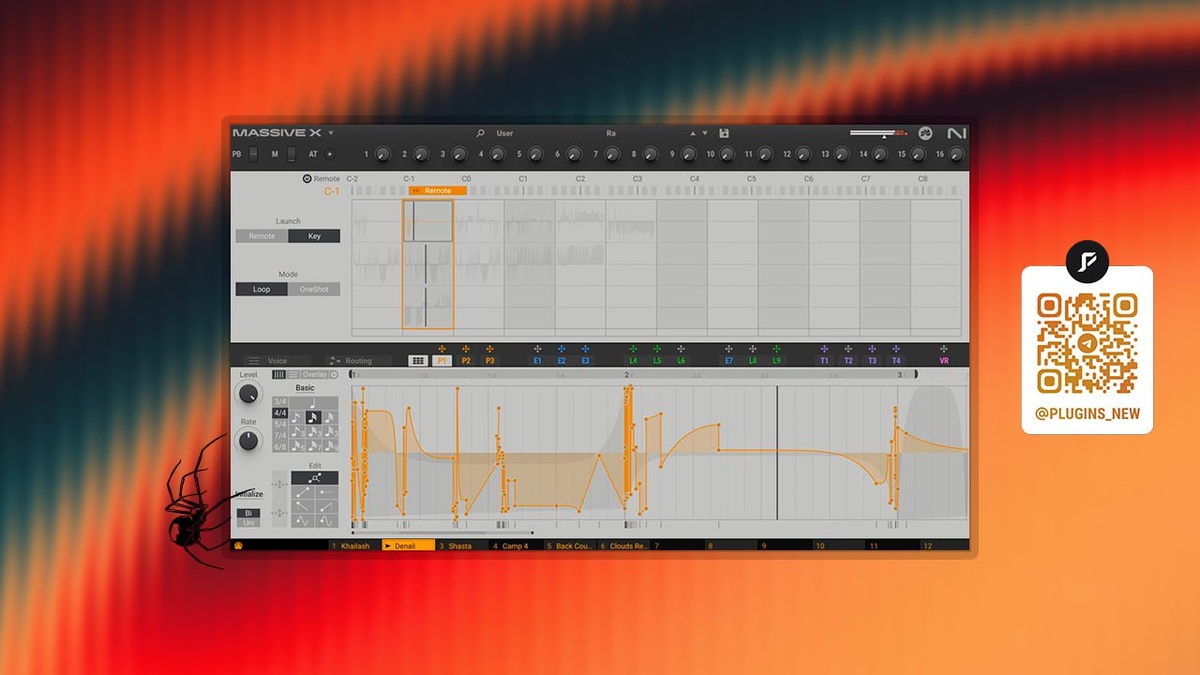Open the Native Instruments NI logo
The width and height of the screenshot is (1200, 675).
(957, 133)
